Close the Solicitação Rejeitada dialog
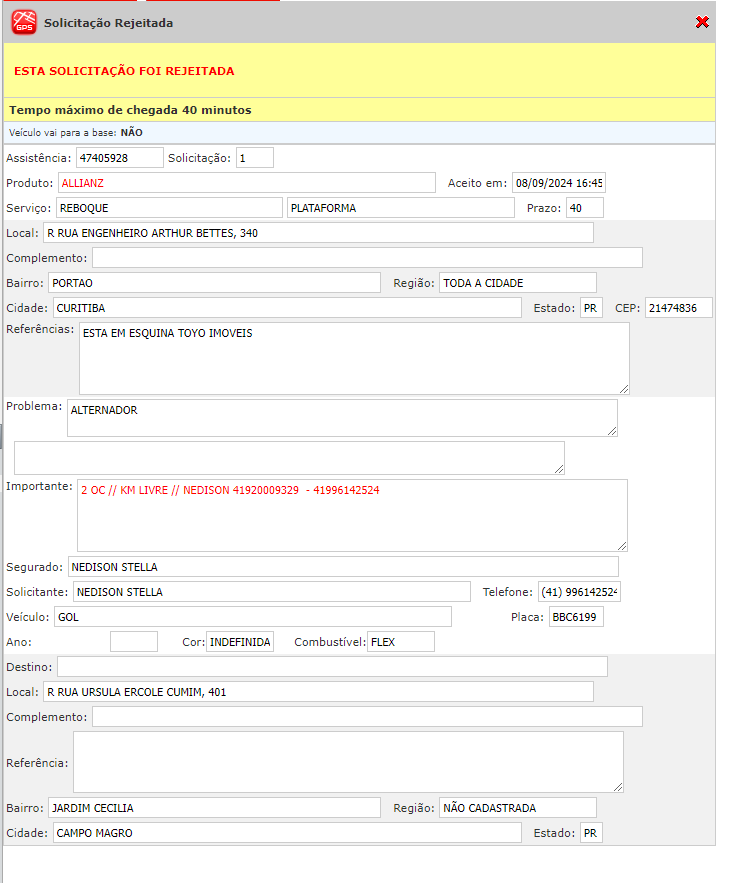 702,22
